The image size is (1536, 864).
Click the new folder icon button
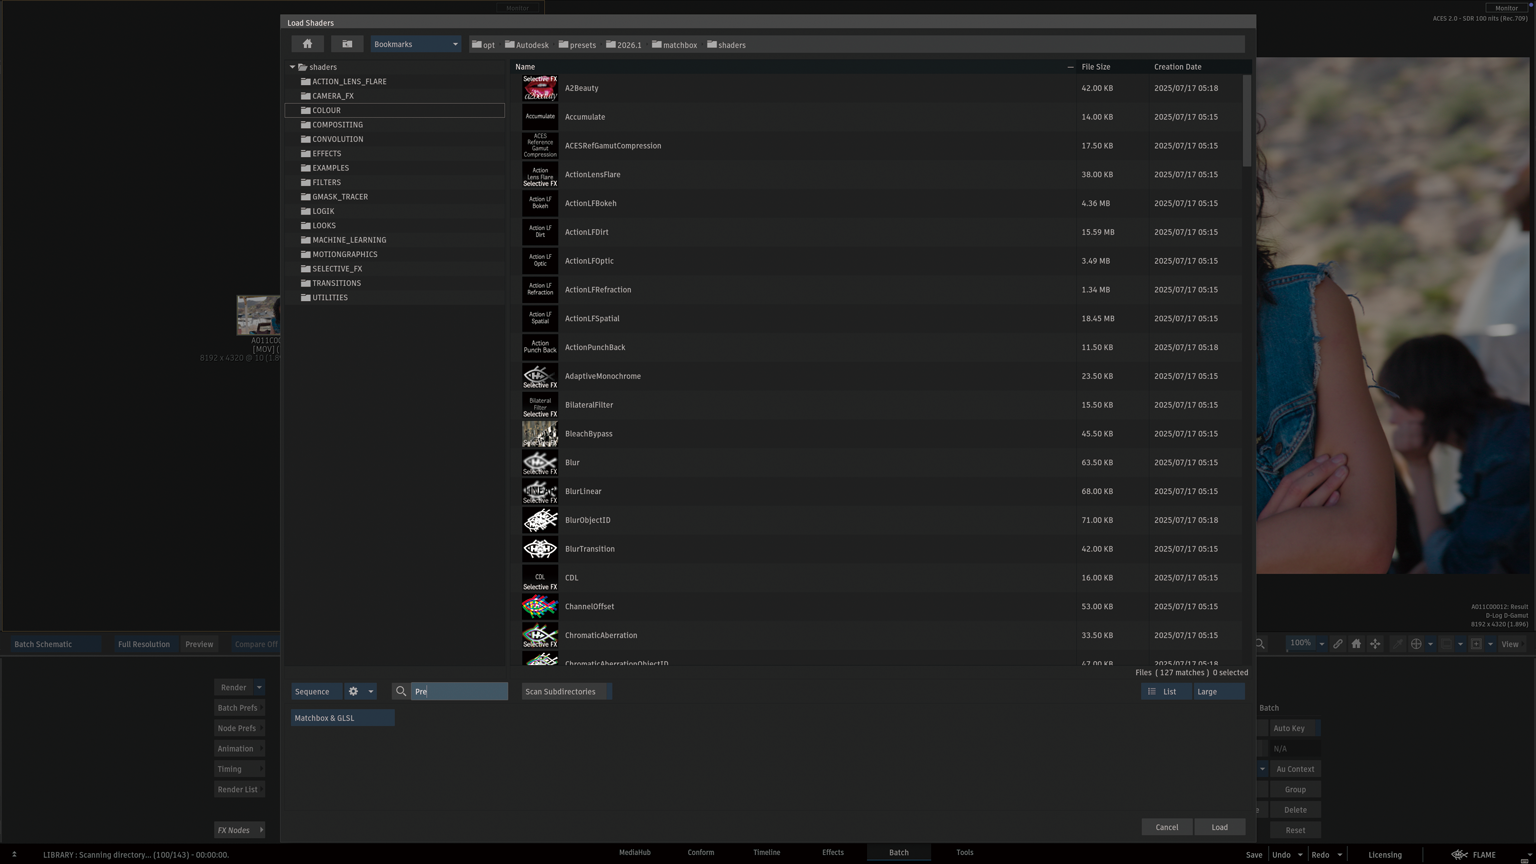[x=347, y=44]
